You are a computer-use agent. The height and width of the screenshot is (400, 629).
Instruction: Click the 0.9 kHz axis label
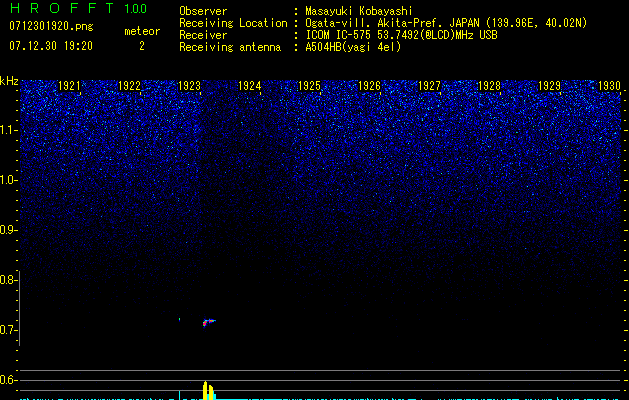tap(7, 230)
